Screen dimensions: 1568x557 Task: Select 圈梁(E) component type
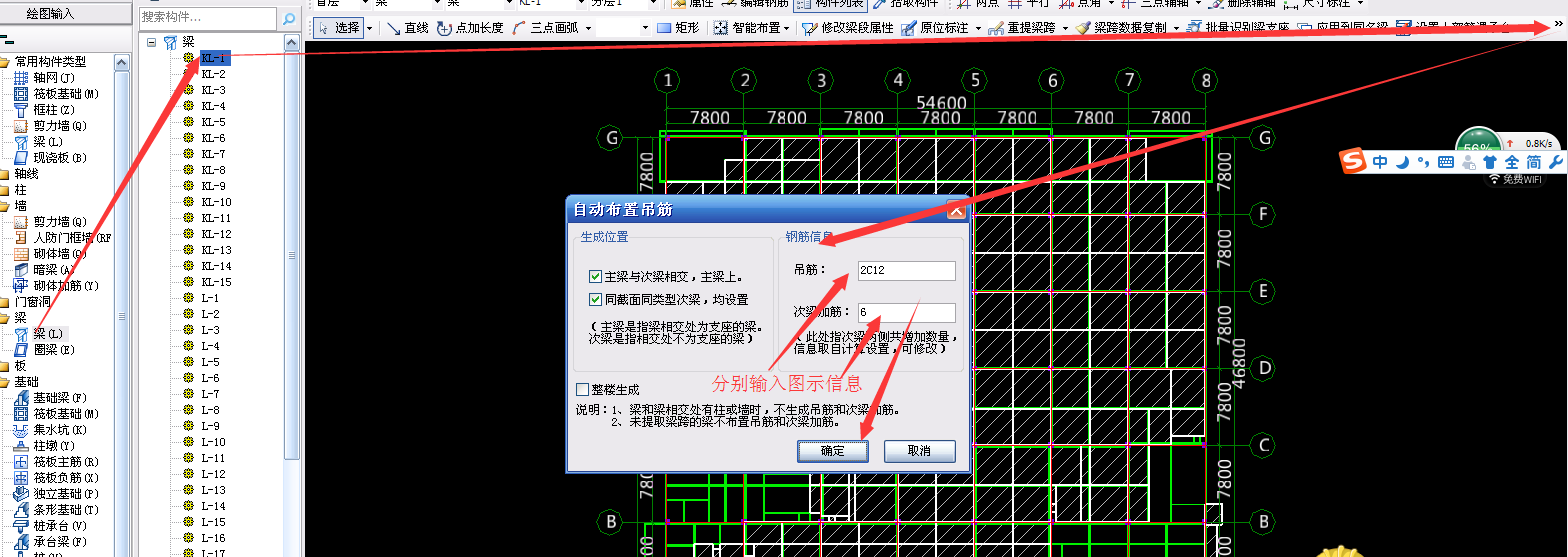tap(45, 350)
